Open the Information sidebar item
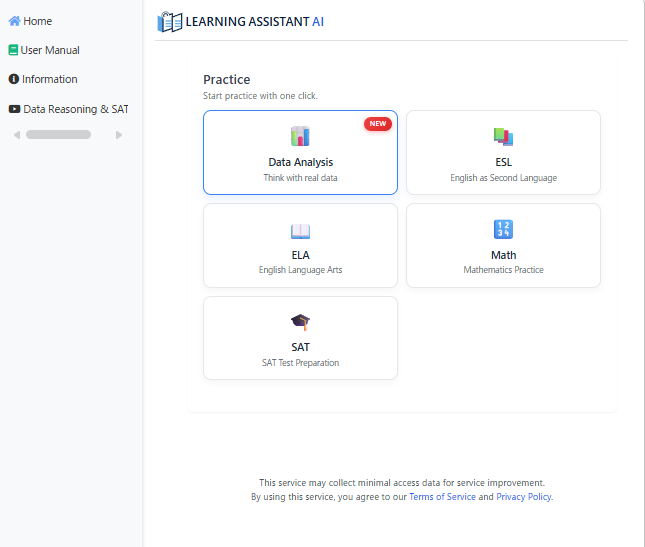The height and width of the screenshot is (547, 645). [43, 79]
